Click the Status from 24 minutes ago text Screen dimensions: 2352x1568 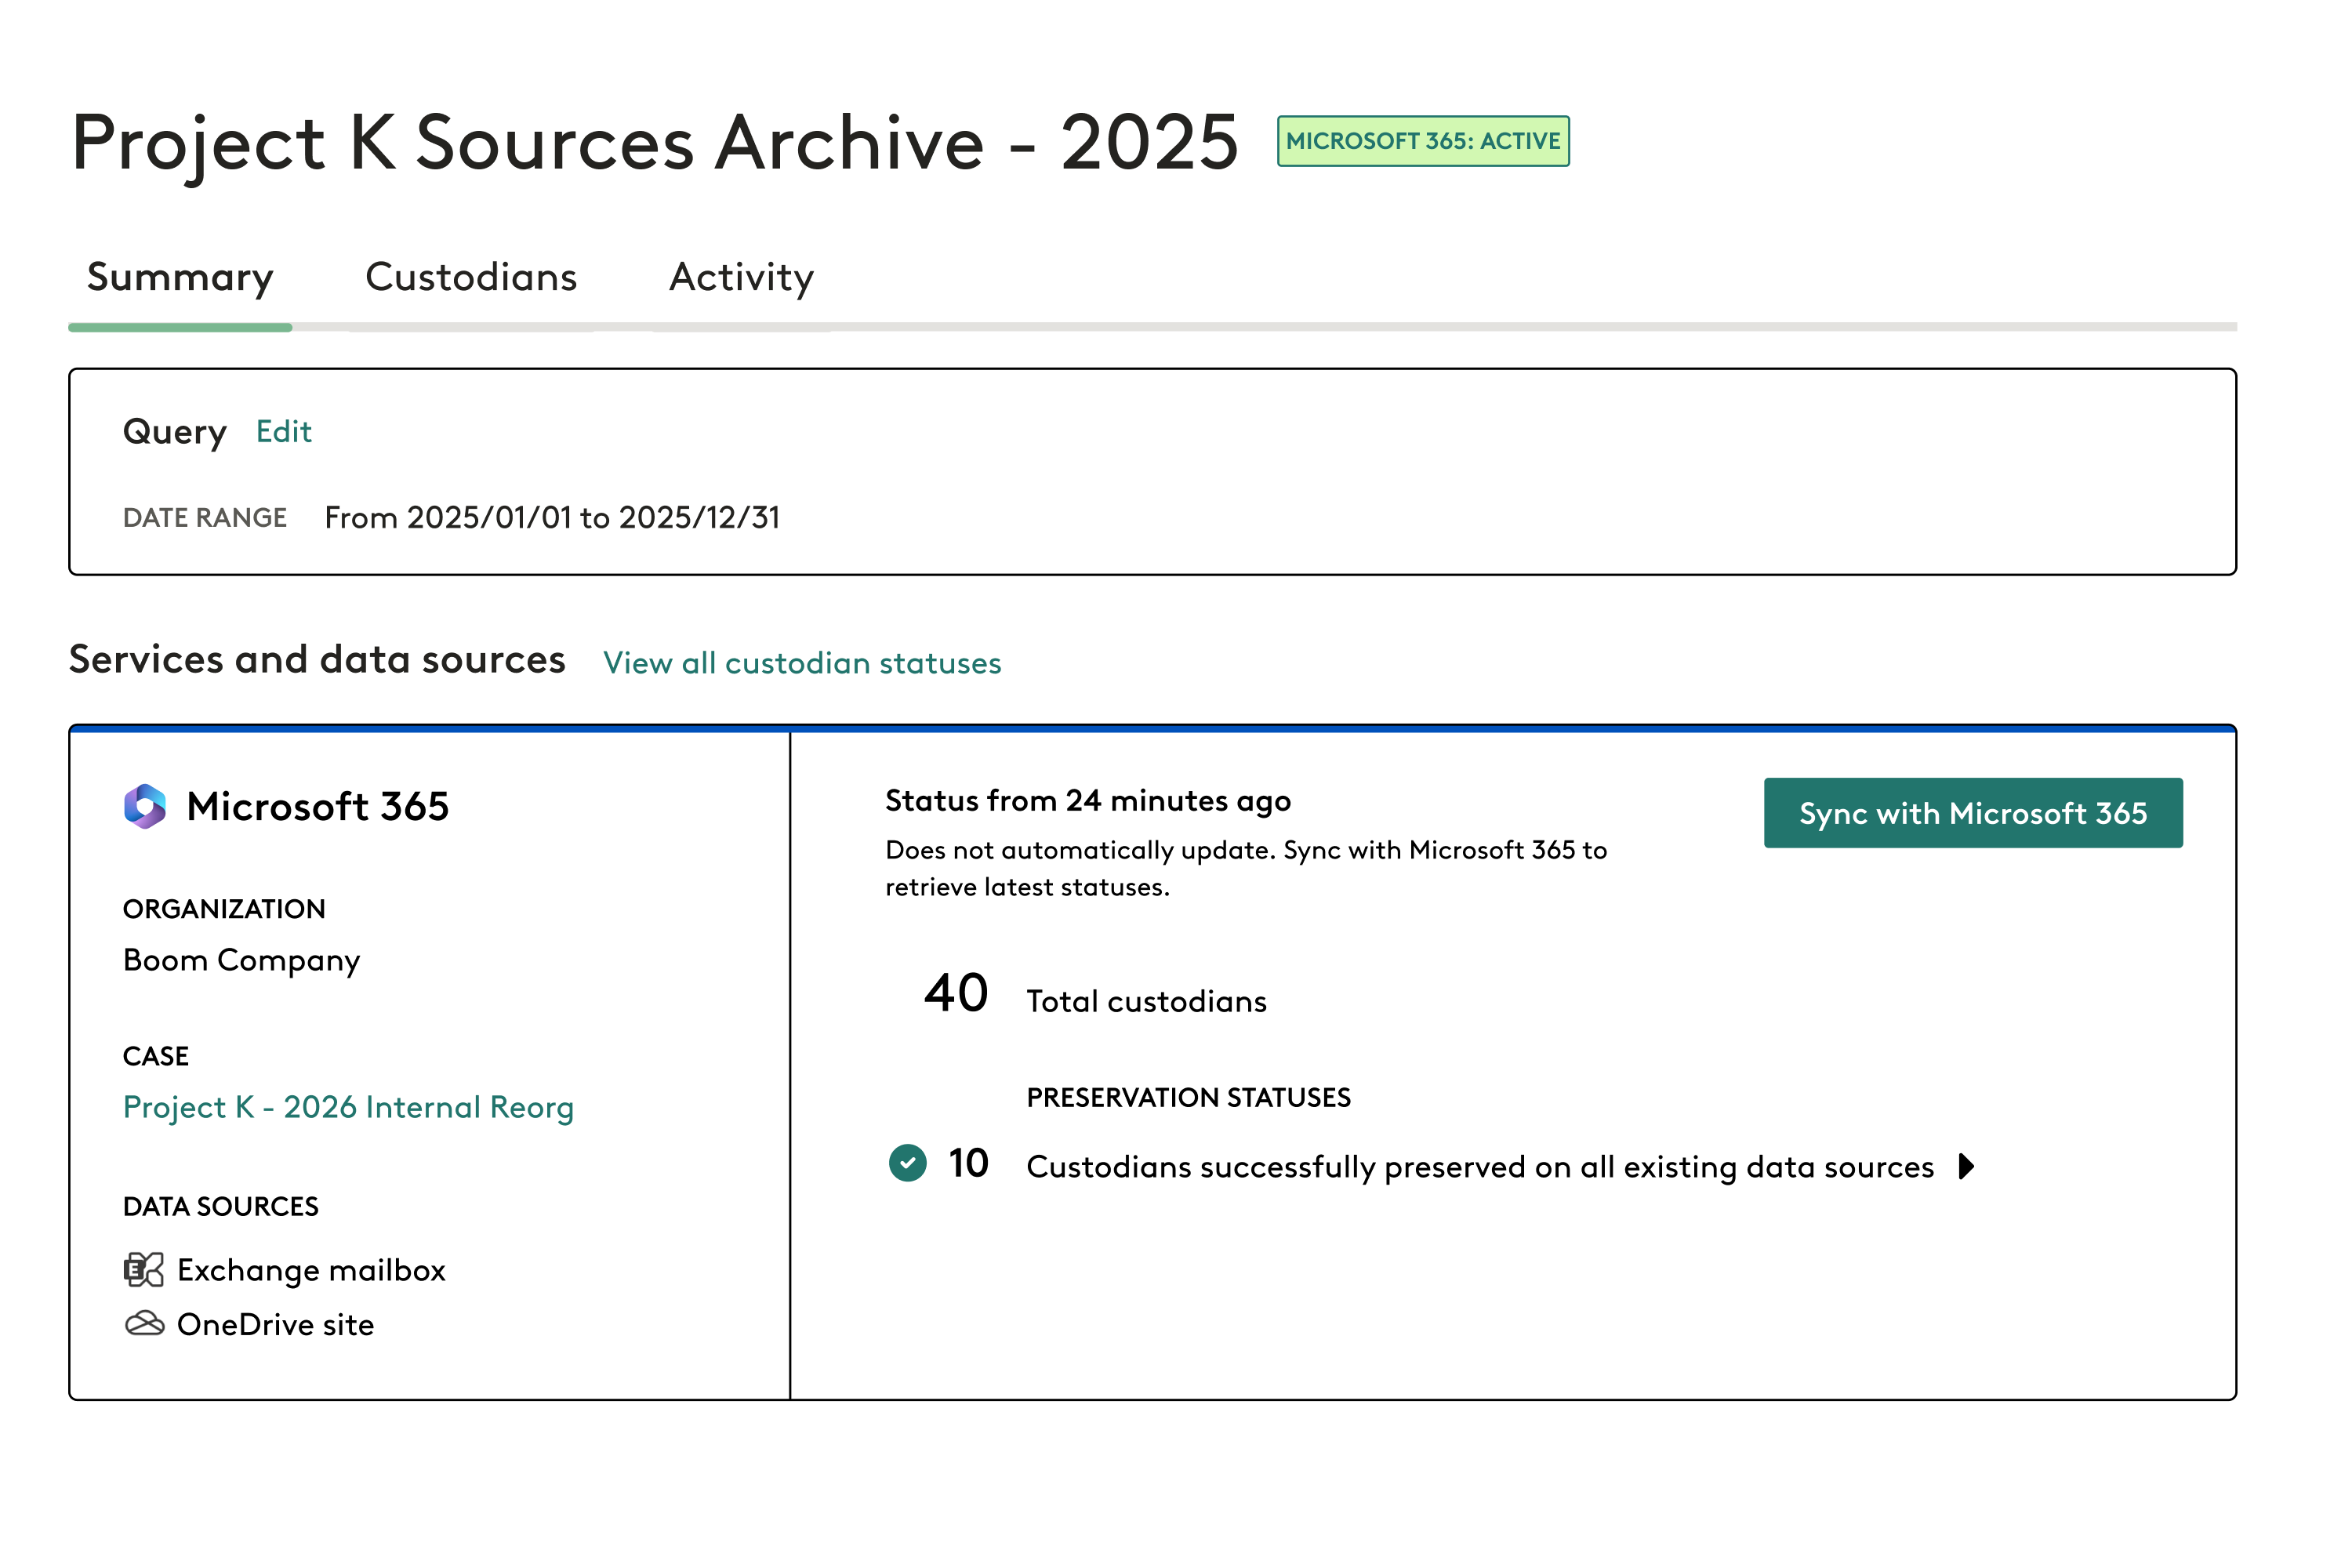coord(1088,801)
